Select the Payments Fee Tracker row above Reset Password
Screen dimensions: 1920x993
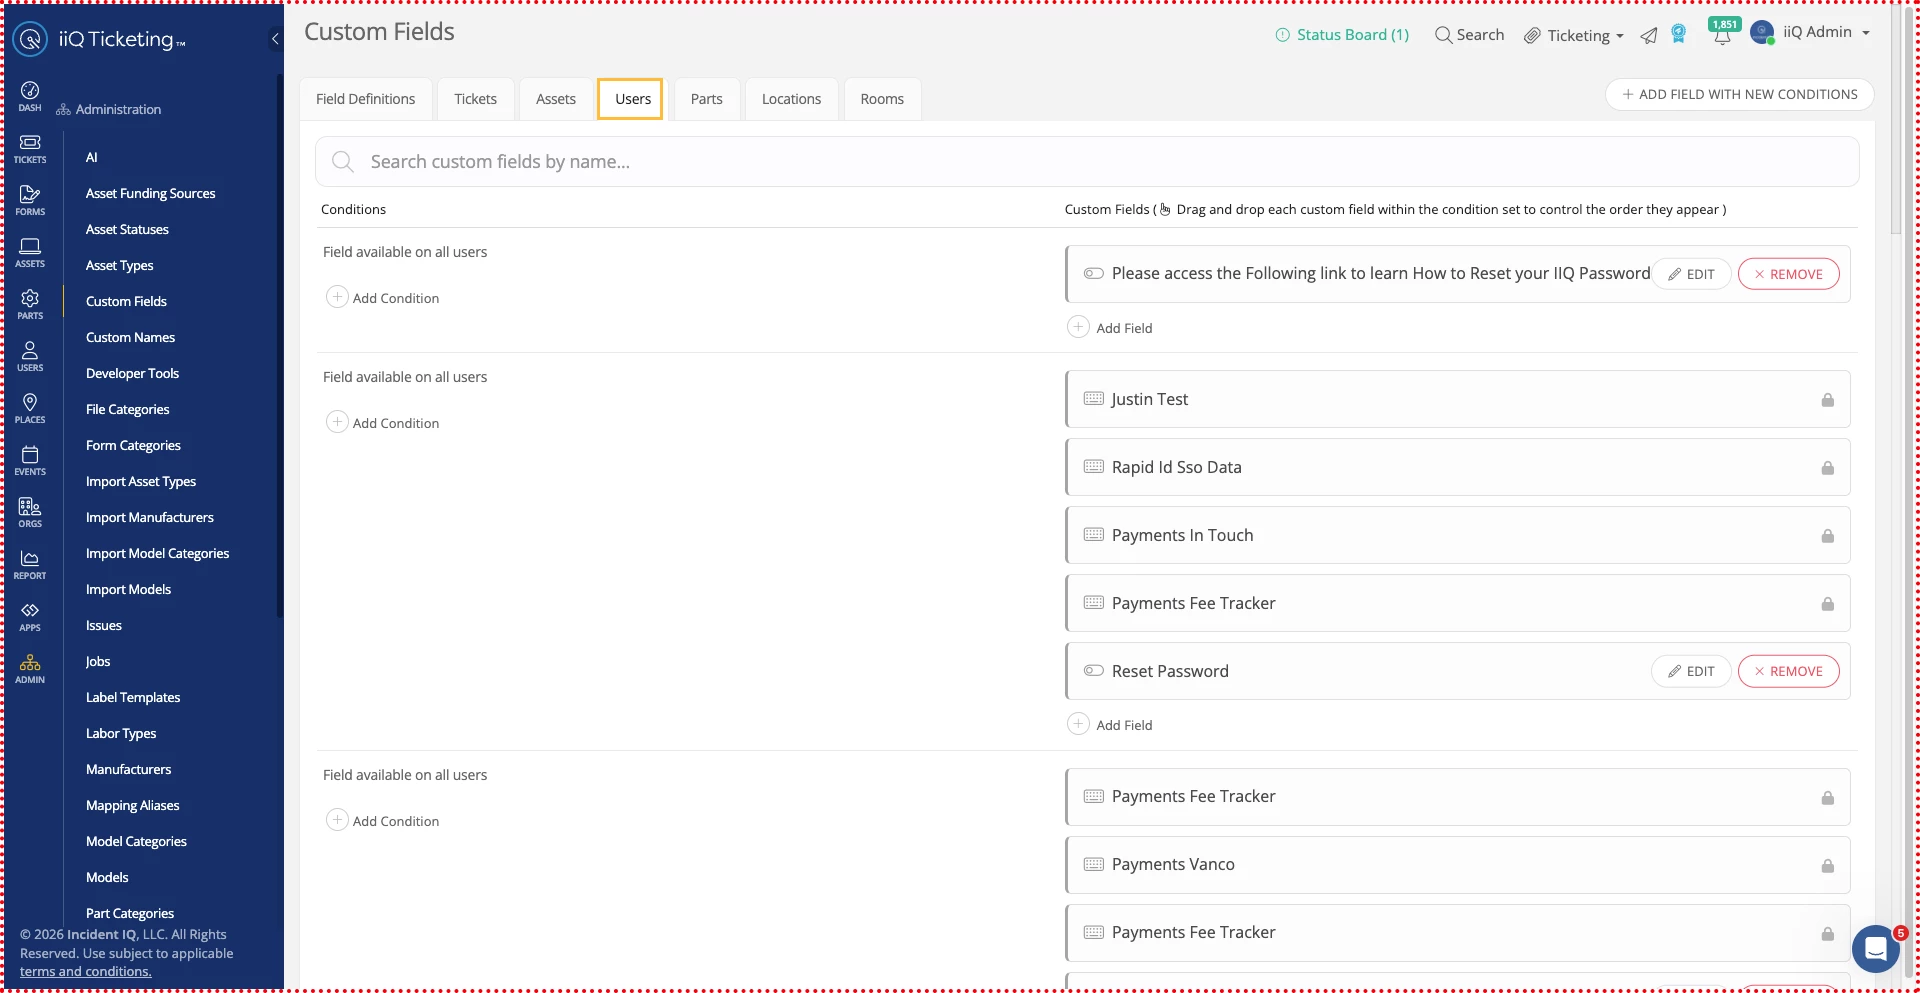[1458, 603]
